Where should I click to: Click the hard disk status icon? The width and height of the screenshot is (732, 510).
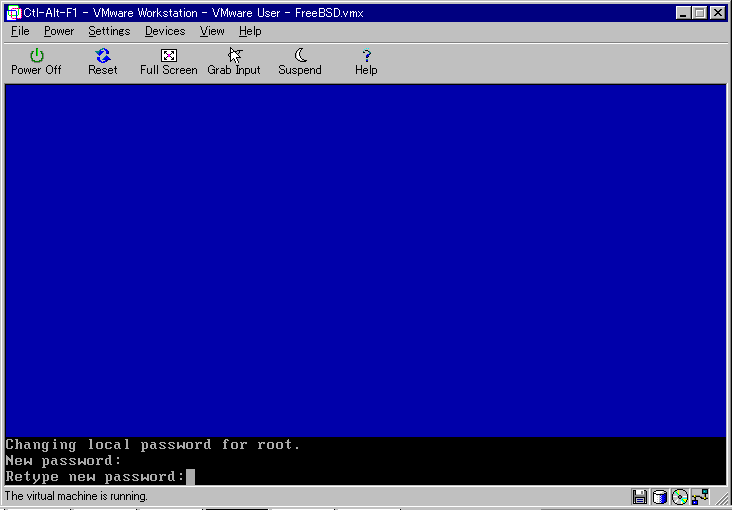[x=660, y=496]
